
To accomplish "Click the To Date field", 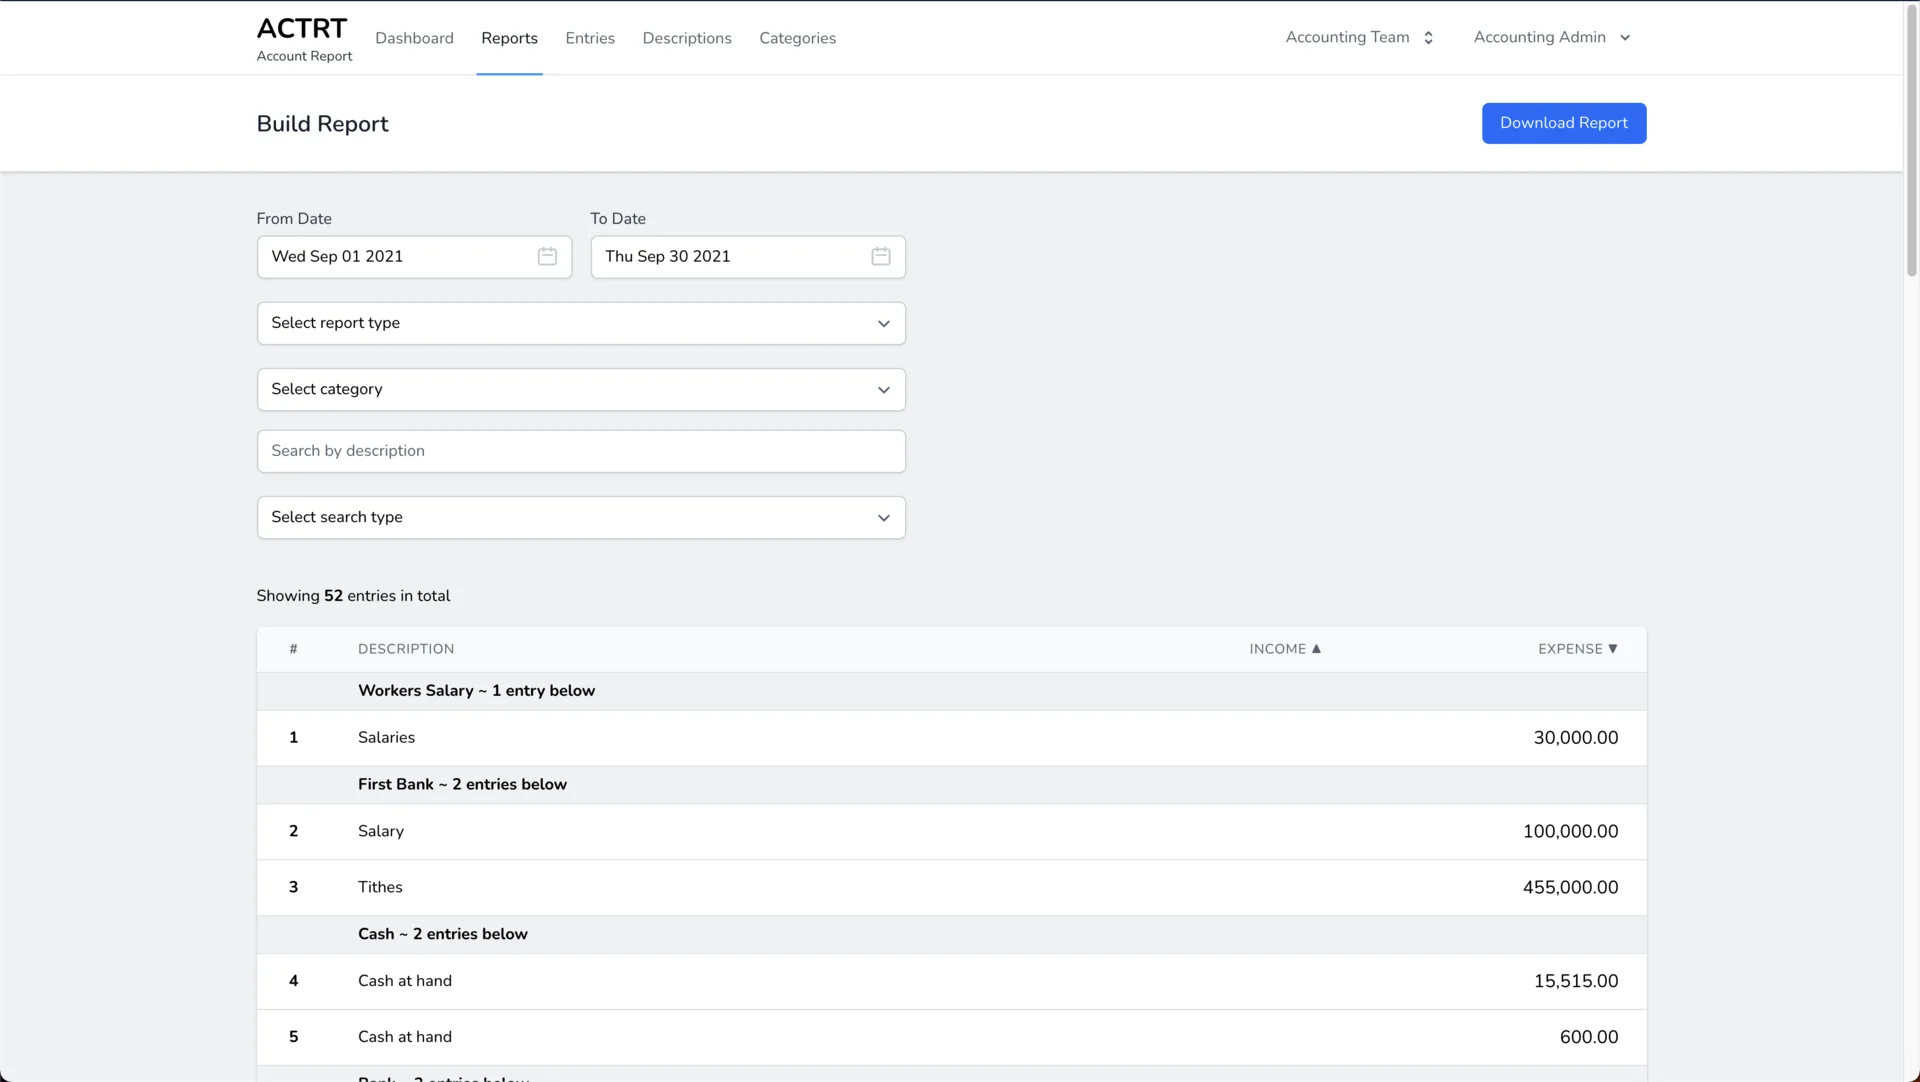I will (748, 257).
